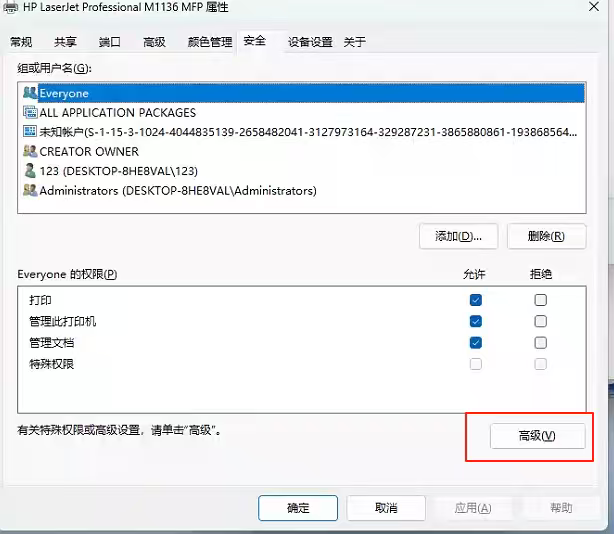Click the 允许 column header

point(474,274)
